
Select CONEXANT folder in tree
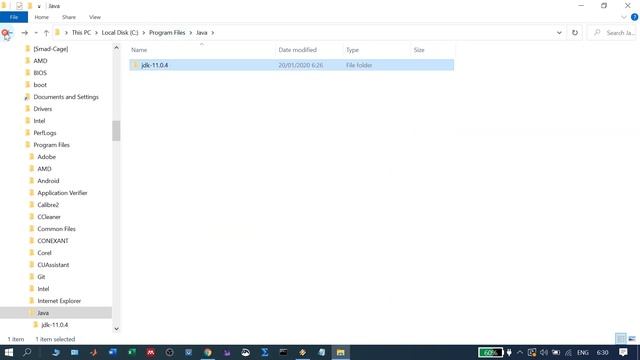53,241
